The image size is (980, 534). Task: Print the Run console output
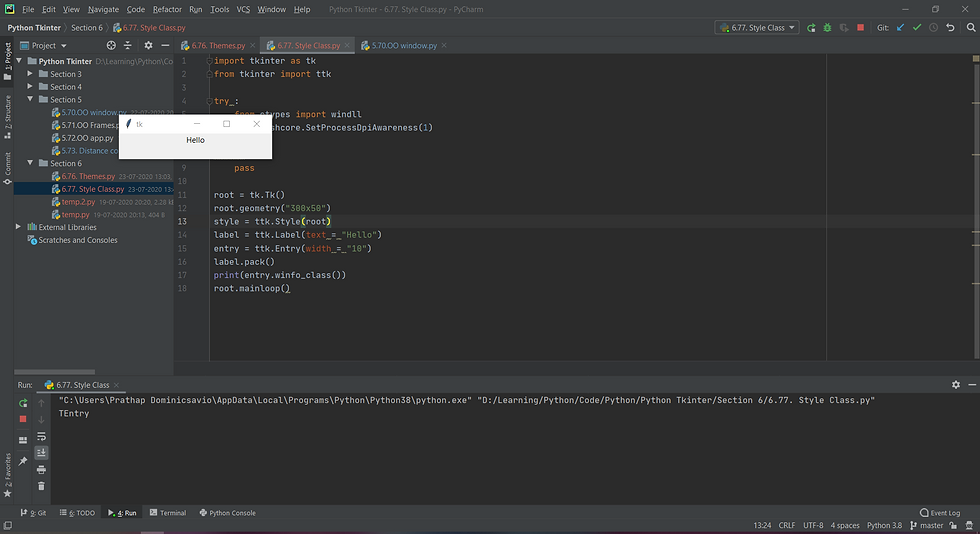pyautogui.click(x=41, y=470)
